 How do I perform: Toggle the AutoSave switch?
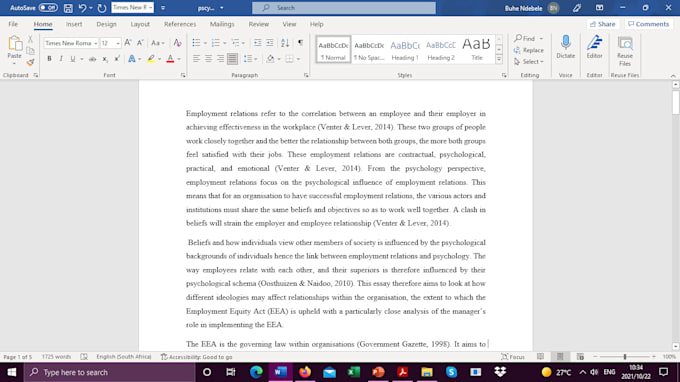[x=48, y=8]
